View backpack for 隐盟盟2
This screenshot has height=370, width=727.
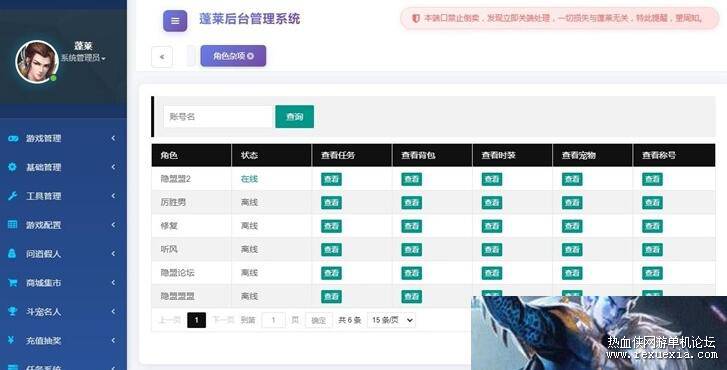point(411,179)
